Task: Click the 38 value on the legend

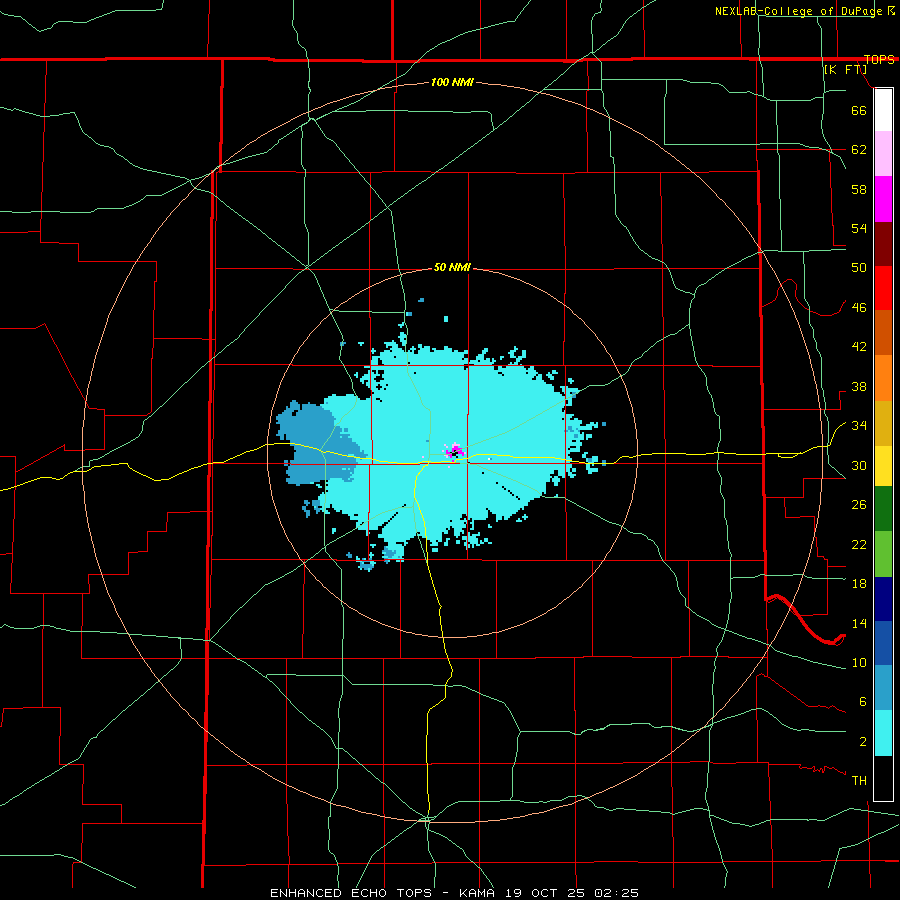Action: point(859,386)
